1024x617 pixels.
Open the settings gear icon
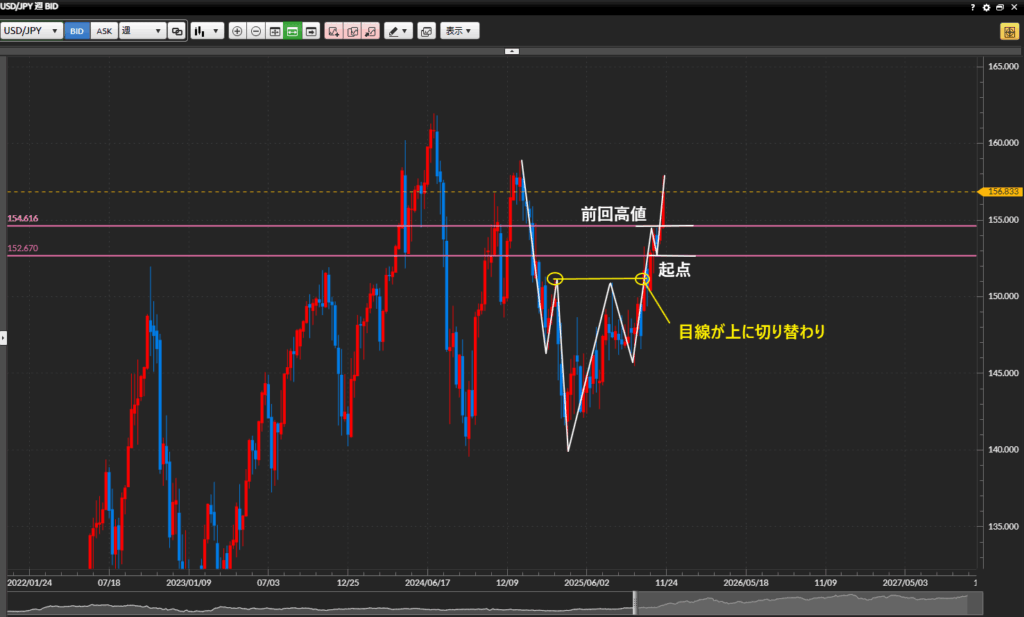(x=986, y=7)
